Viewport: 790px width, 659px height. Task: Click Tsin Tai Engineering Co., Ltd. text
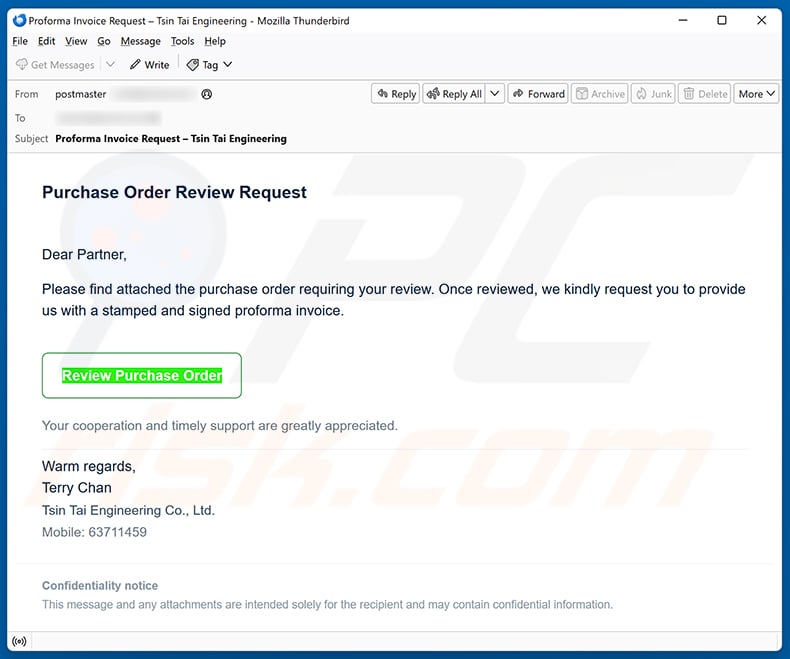[x=128, y=510]
